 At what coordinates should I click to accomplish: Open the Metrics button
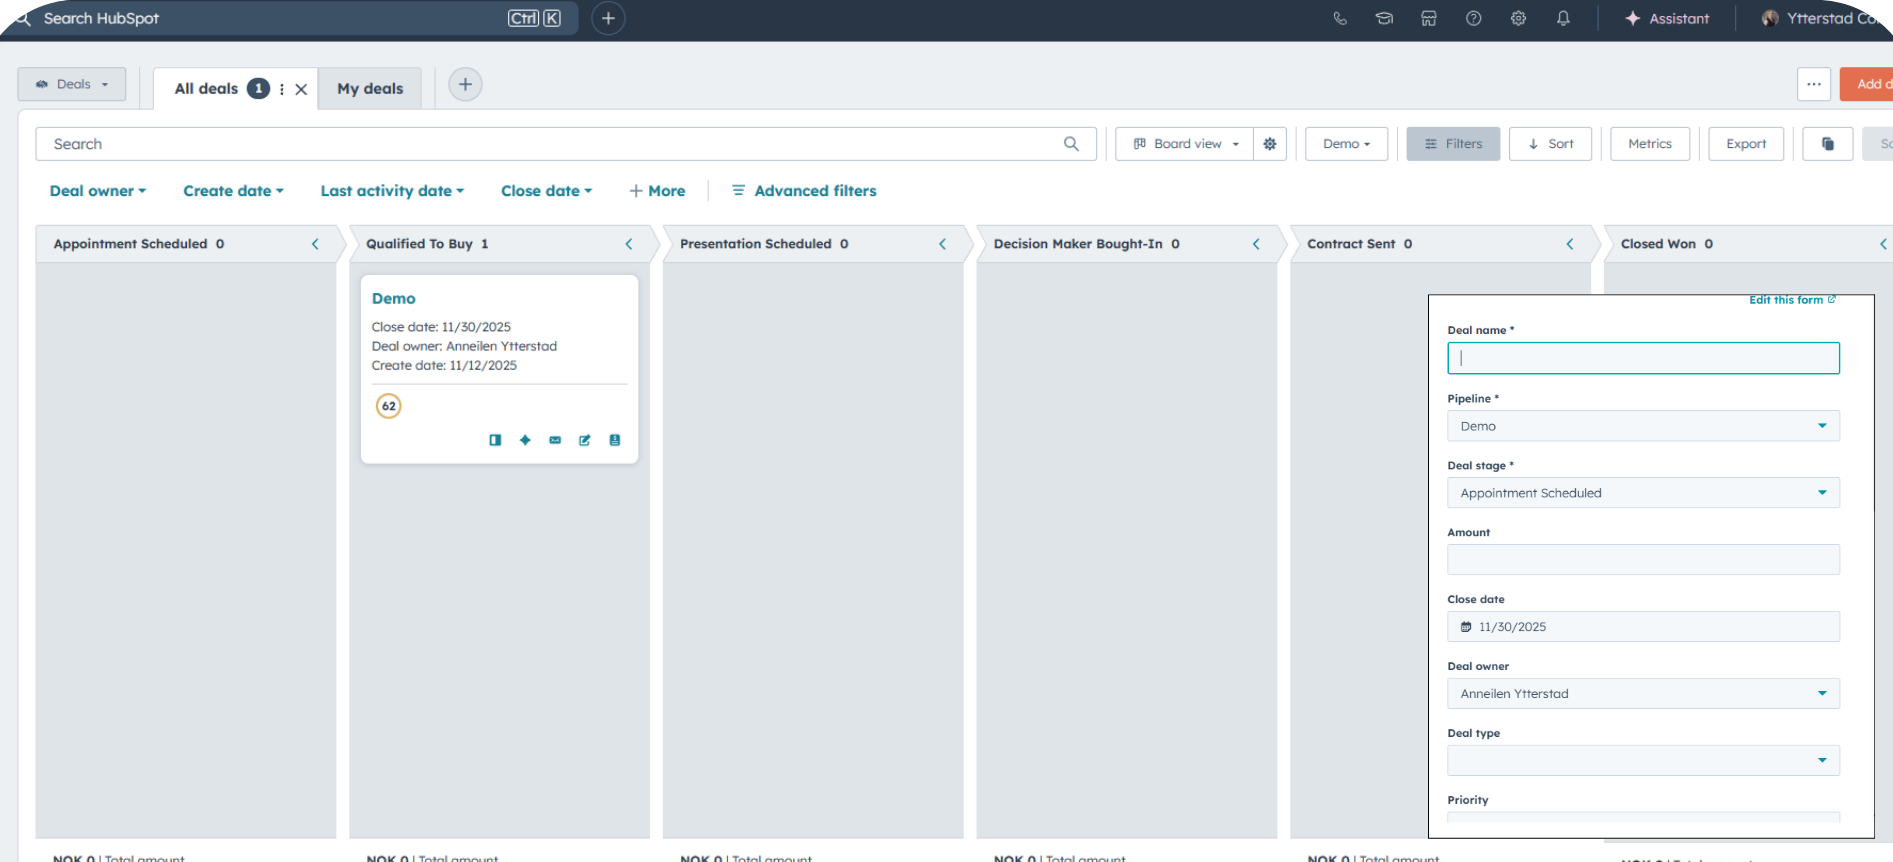point(1650,144)
